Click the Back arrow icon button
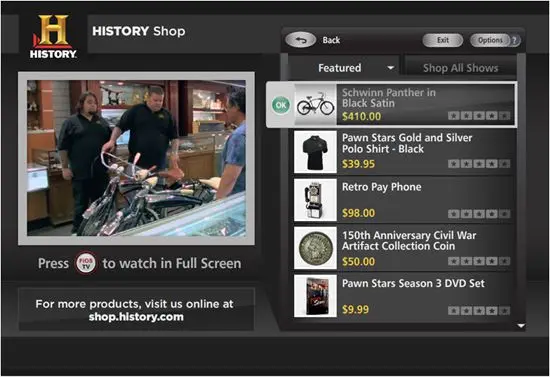This screenshot has height=377, width=550. 301,40
